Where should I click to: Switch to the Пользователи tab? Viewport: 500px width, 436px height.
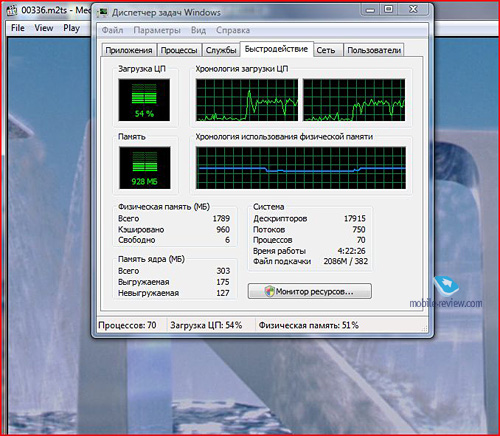(x=374, y=50)
